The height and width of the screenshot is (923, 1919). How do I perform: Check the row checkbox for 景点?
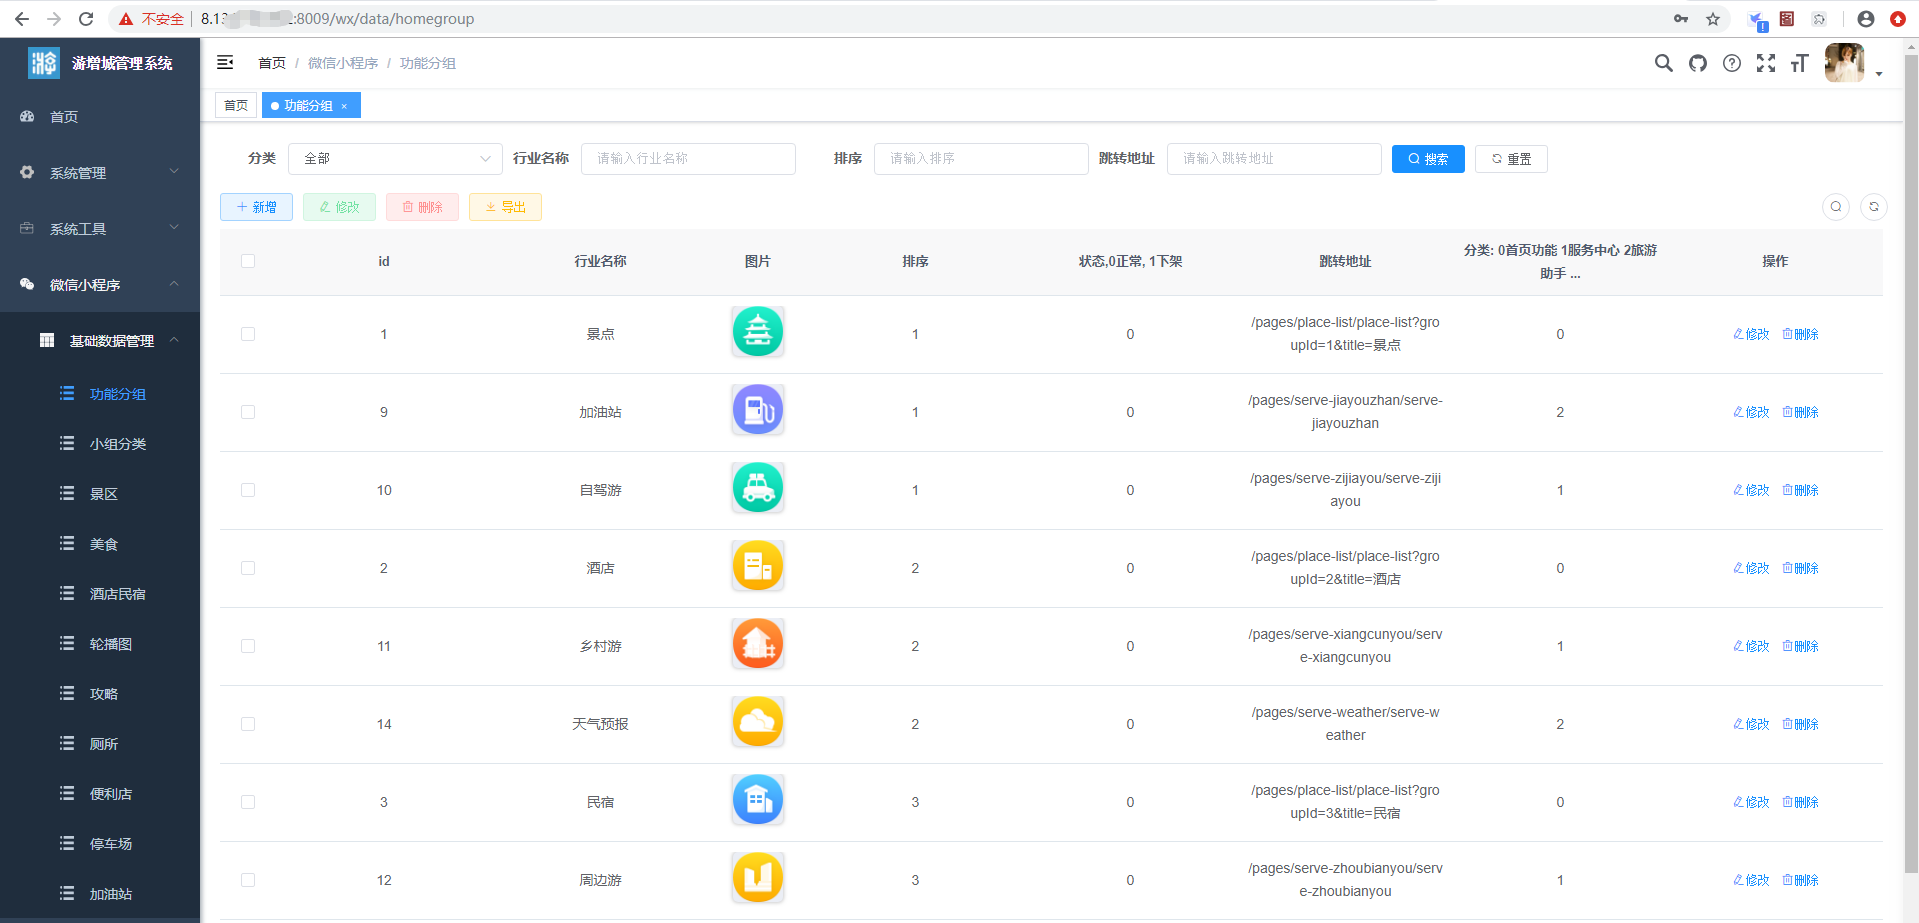click(x=248, y=334)
